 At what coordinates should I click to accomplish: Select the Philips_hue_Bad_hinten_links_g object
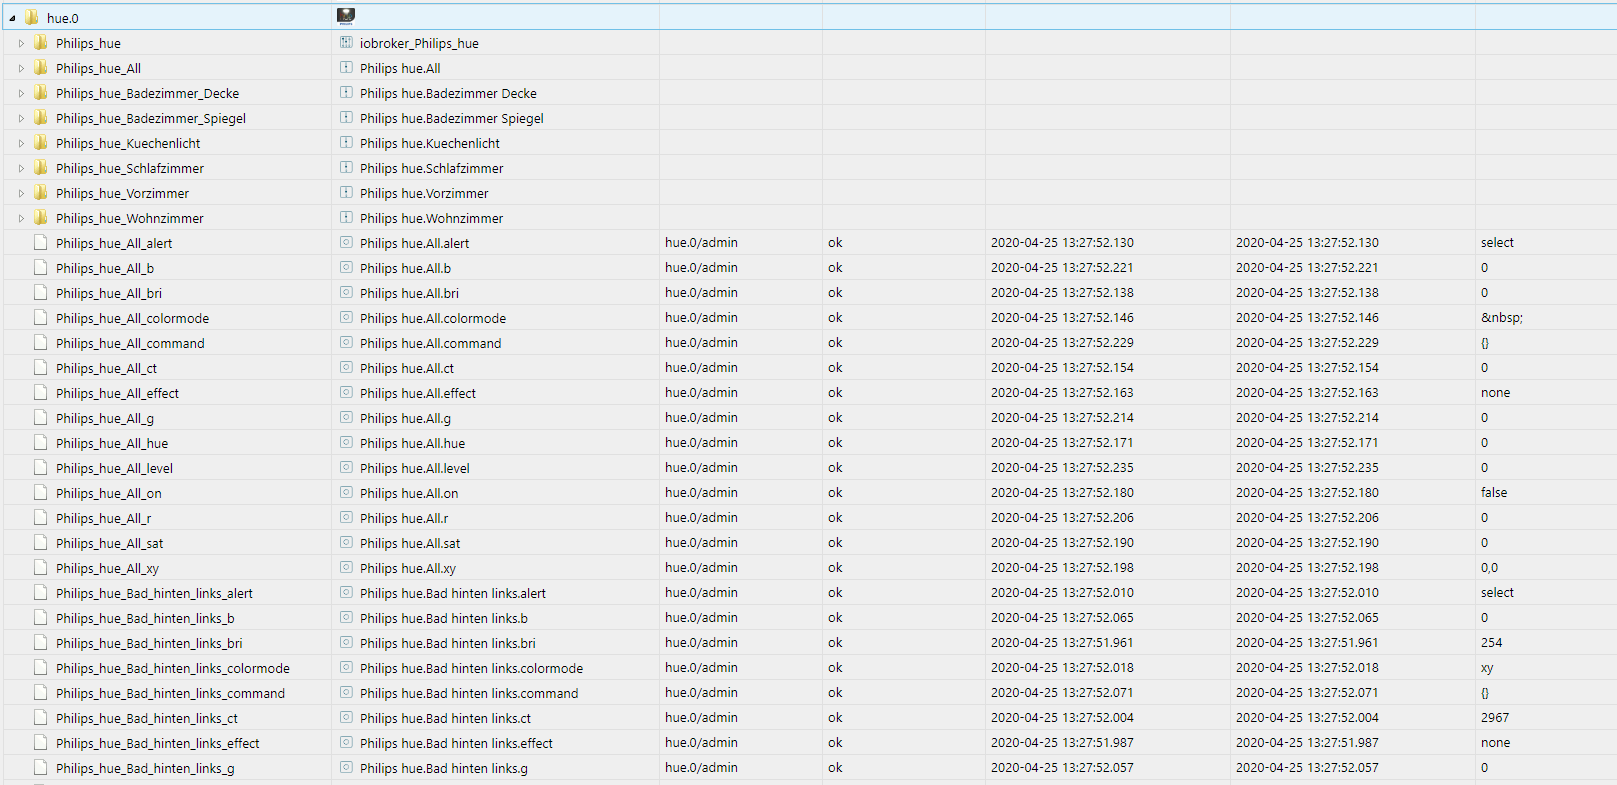(x=145, y=768)
